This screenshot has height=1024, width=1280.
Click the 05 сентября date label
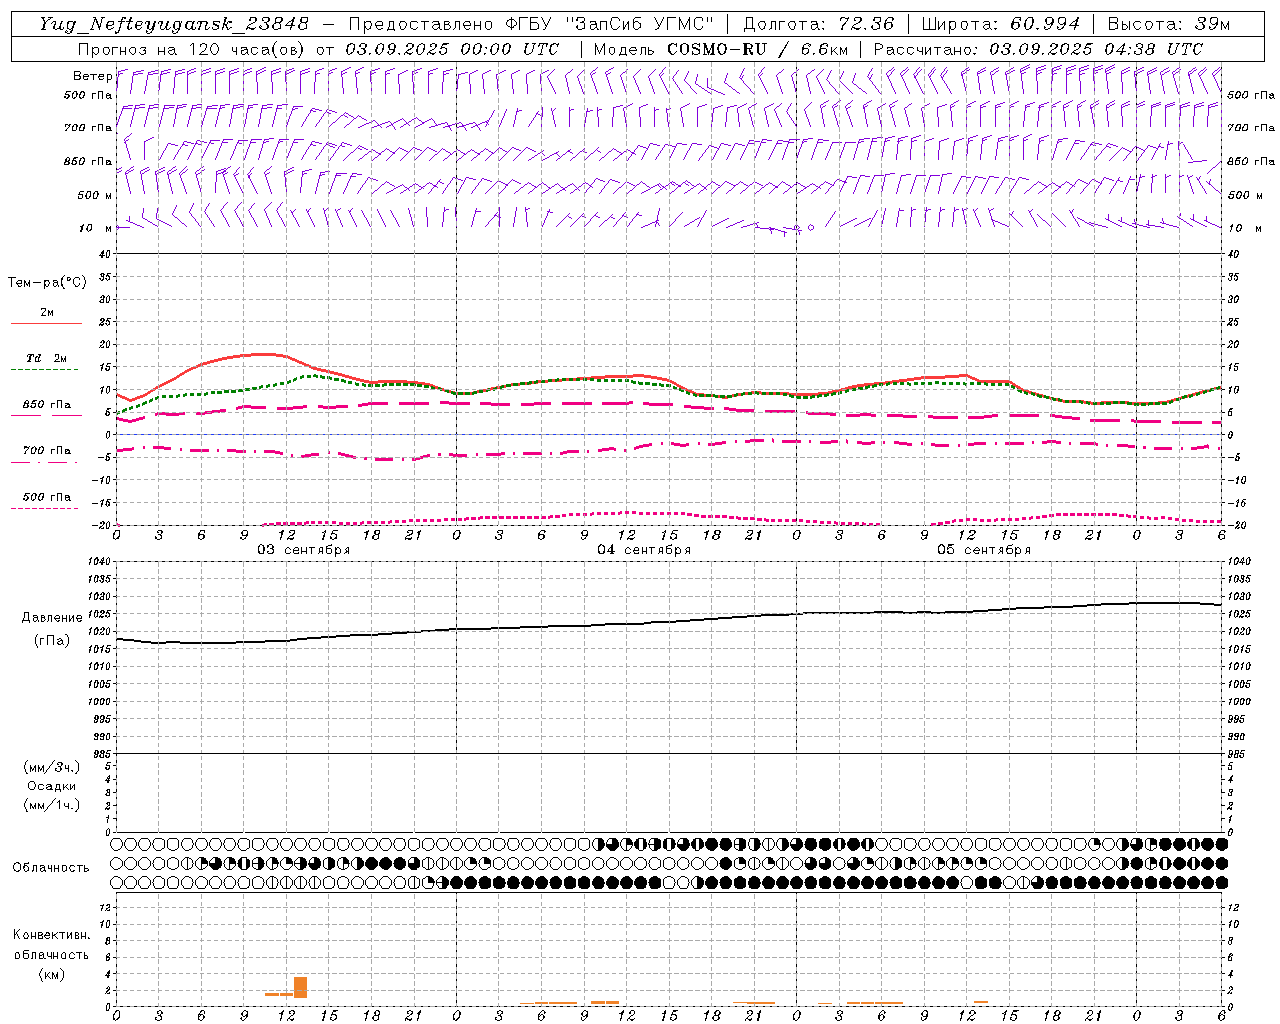[984, 550]
